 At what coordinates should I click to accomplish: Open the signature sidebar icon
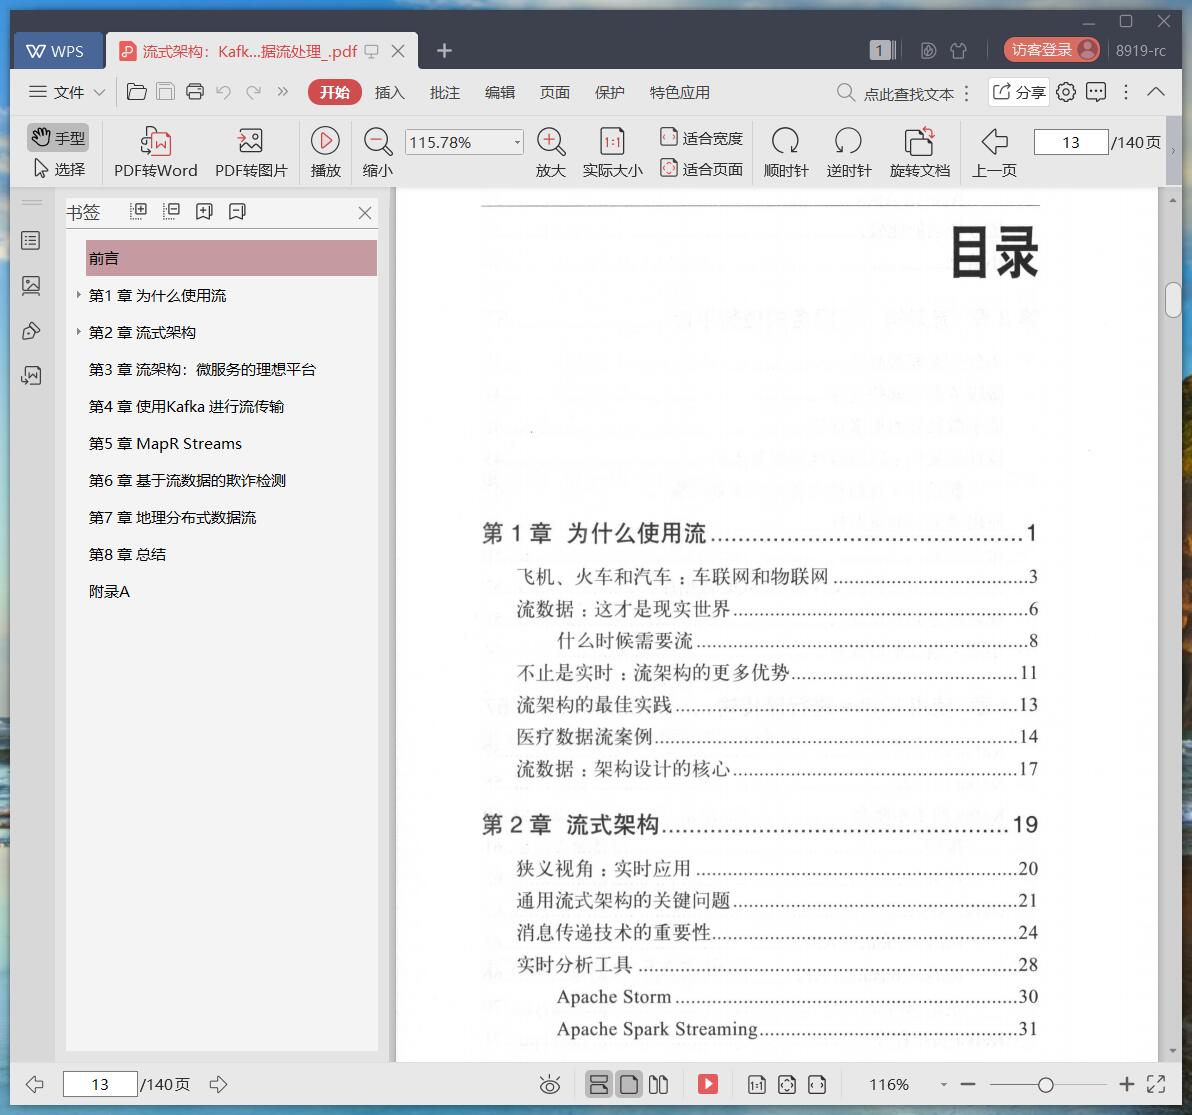pyautogui.click(x=31, y=331)
